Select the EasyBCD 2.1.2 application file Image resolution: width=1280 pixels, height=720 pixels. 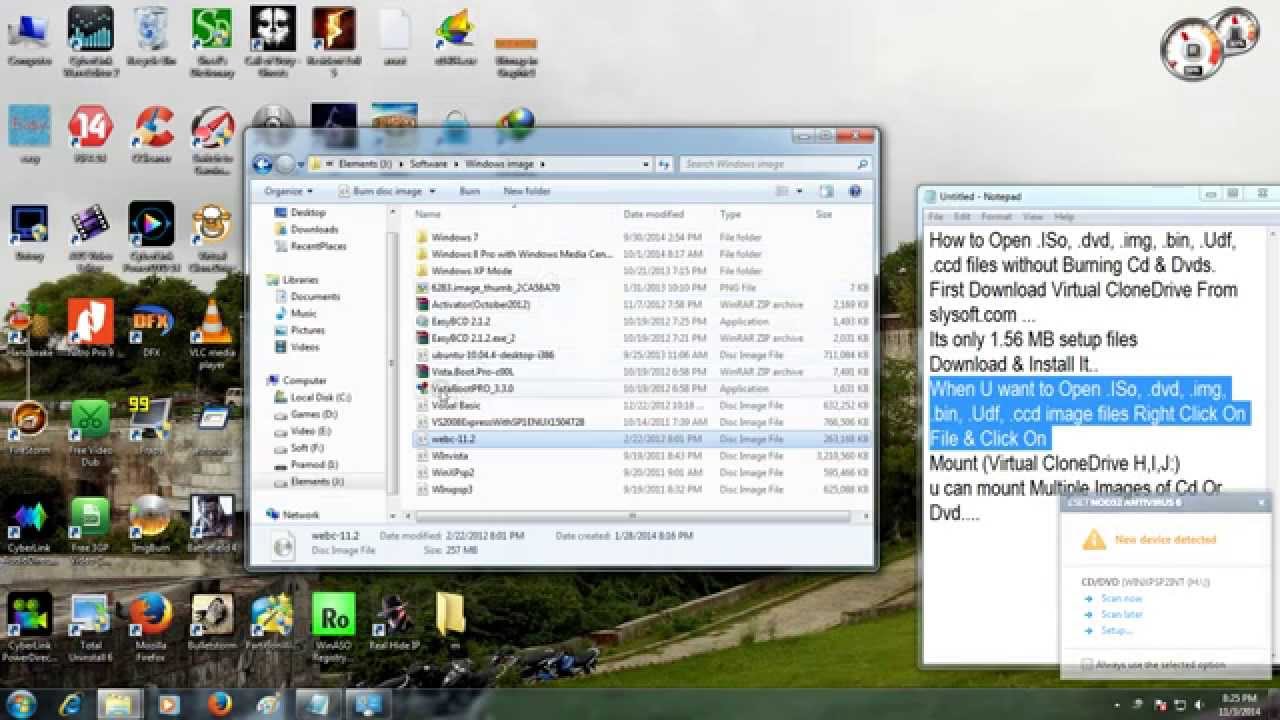(x=460, y=322)
